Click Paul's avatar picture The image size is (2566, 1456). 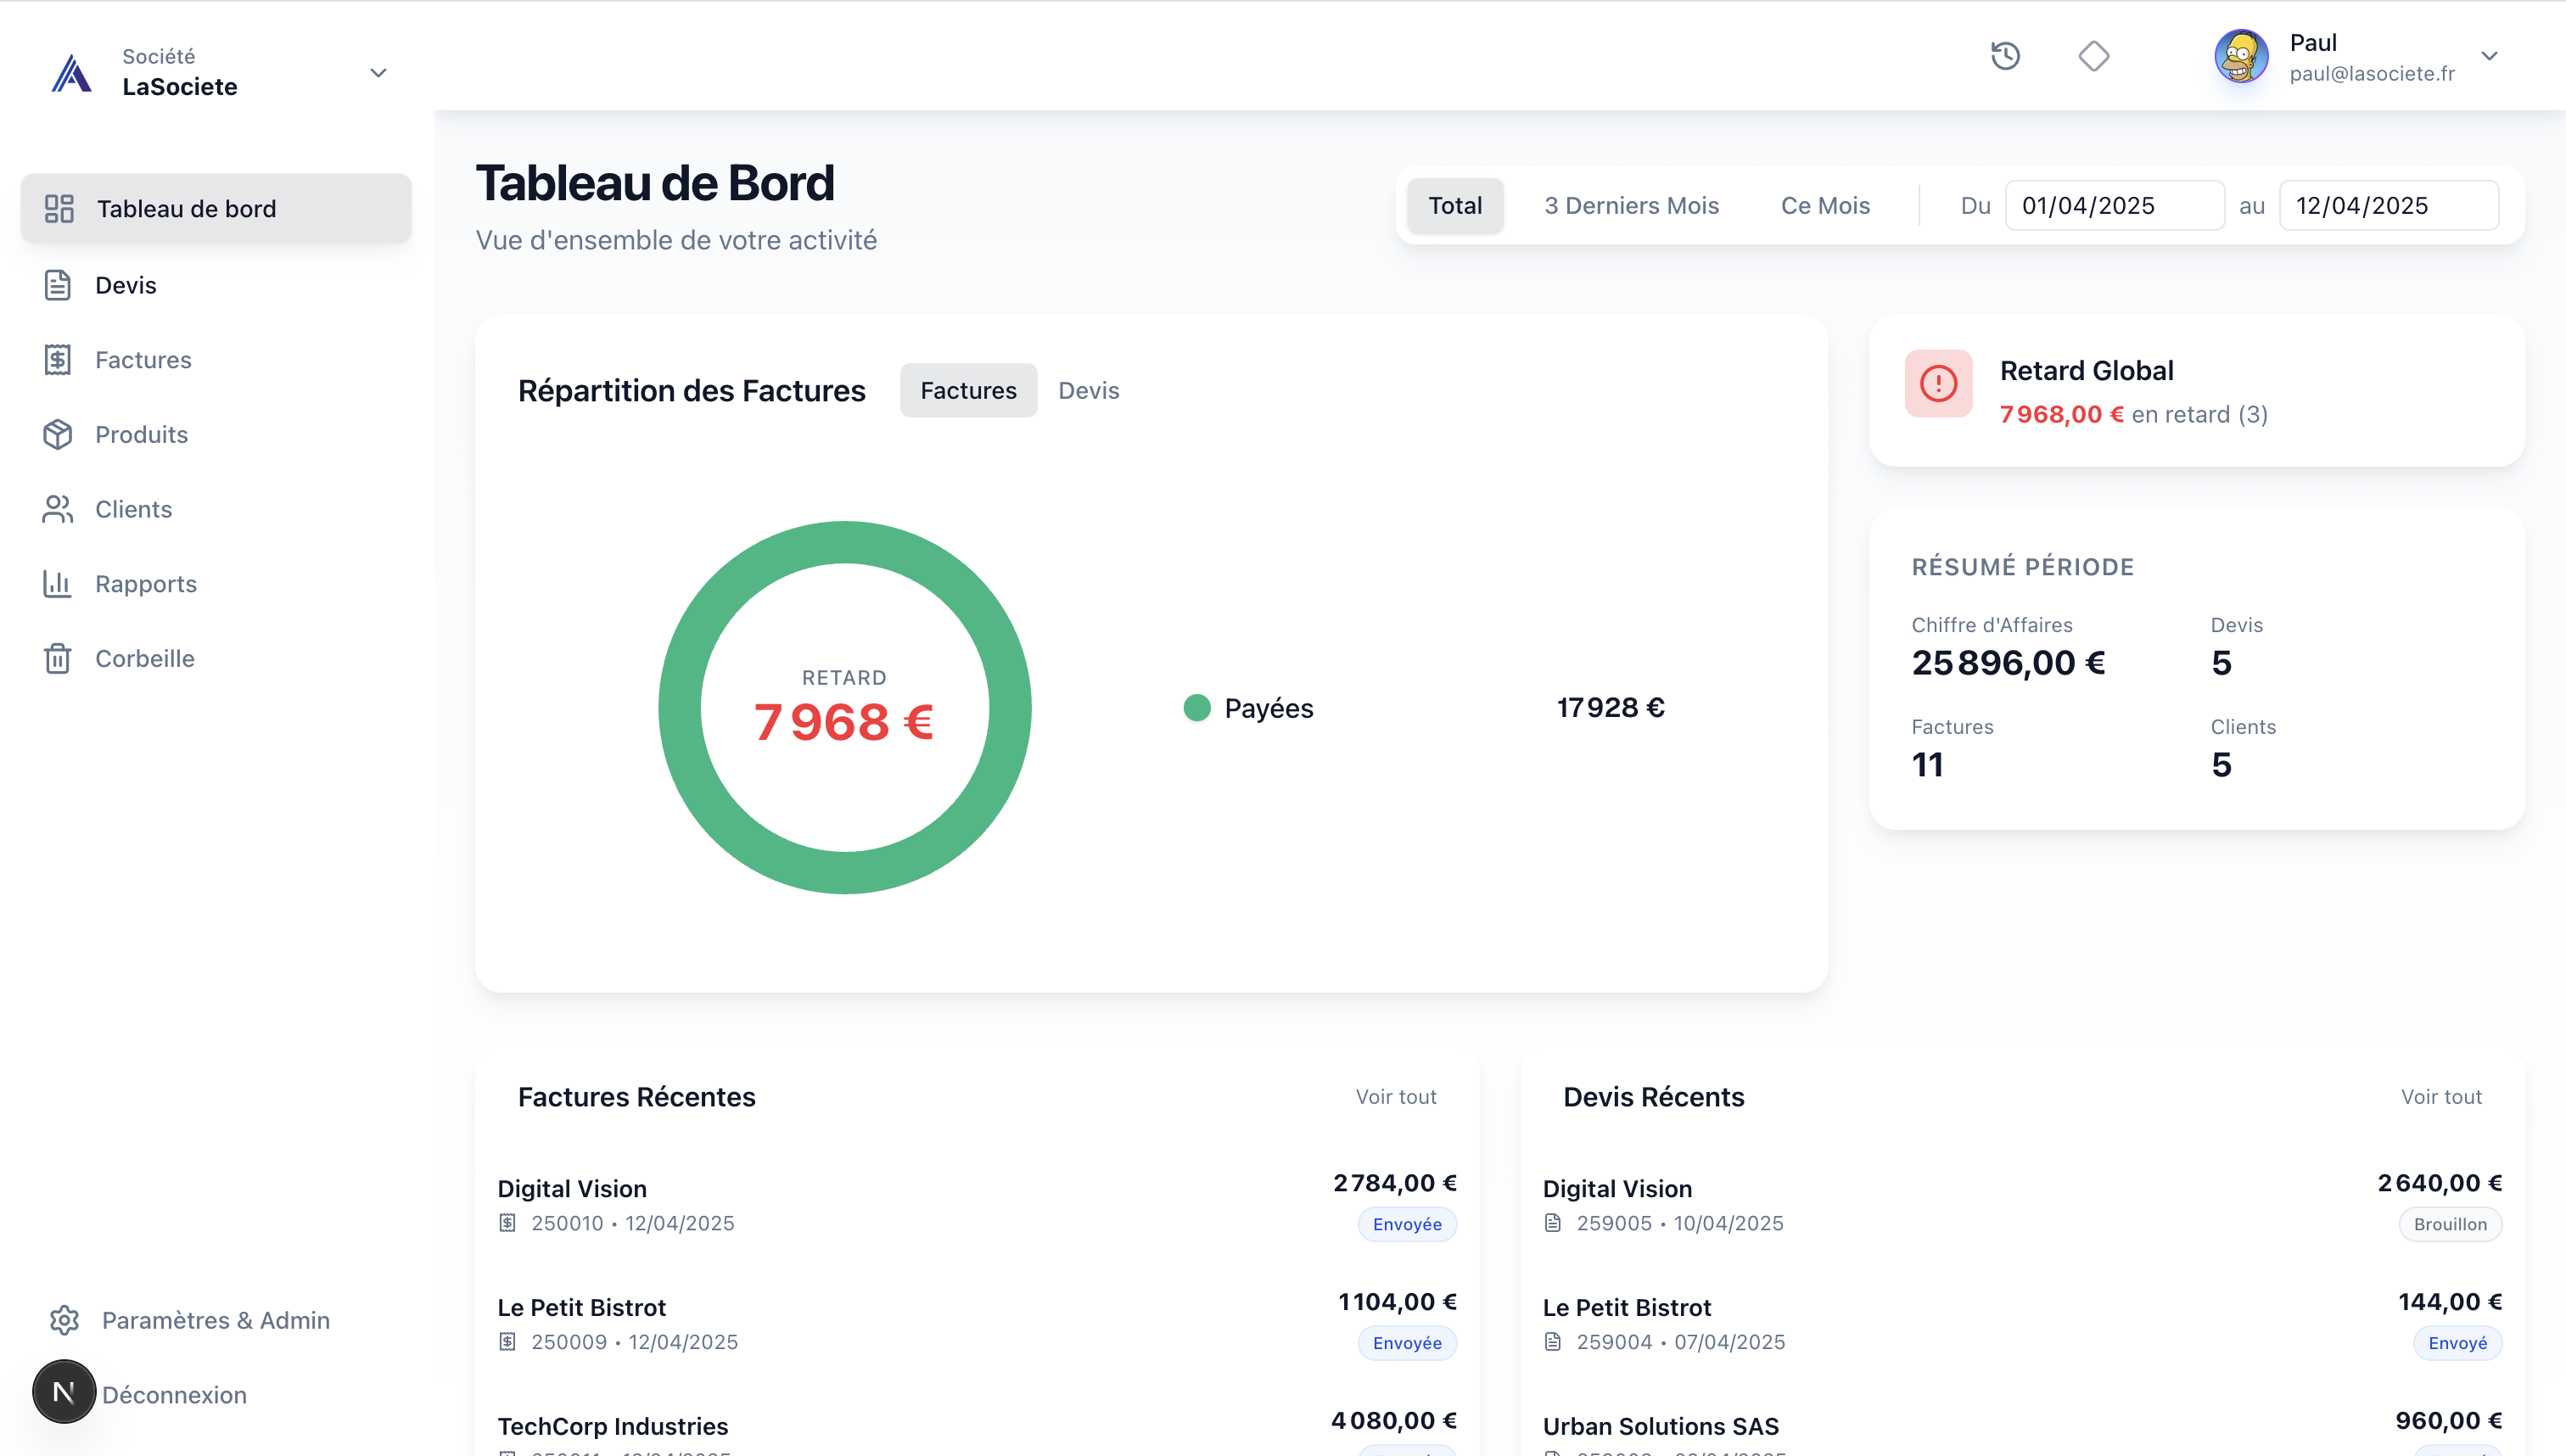pyautogui.click(x=2241, y=56)
